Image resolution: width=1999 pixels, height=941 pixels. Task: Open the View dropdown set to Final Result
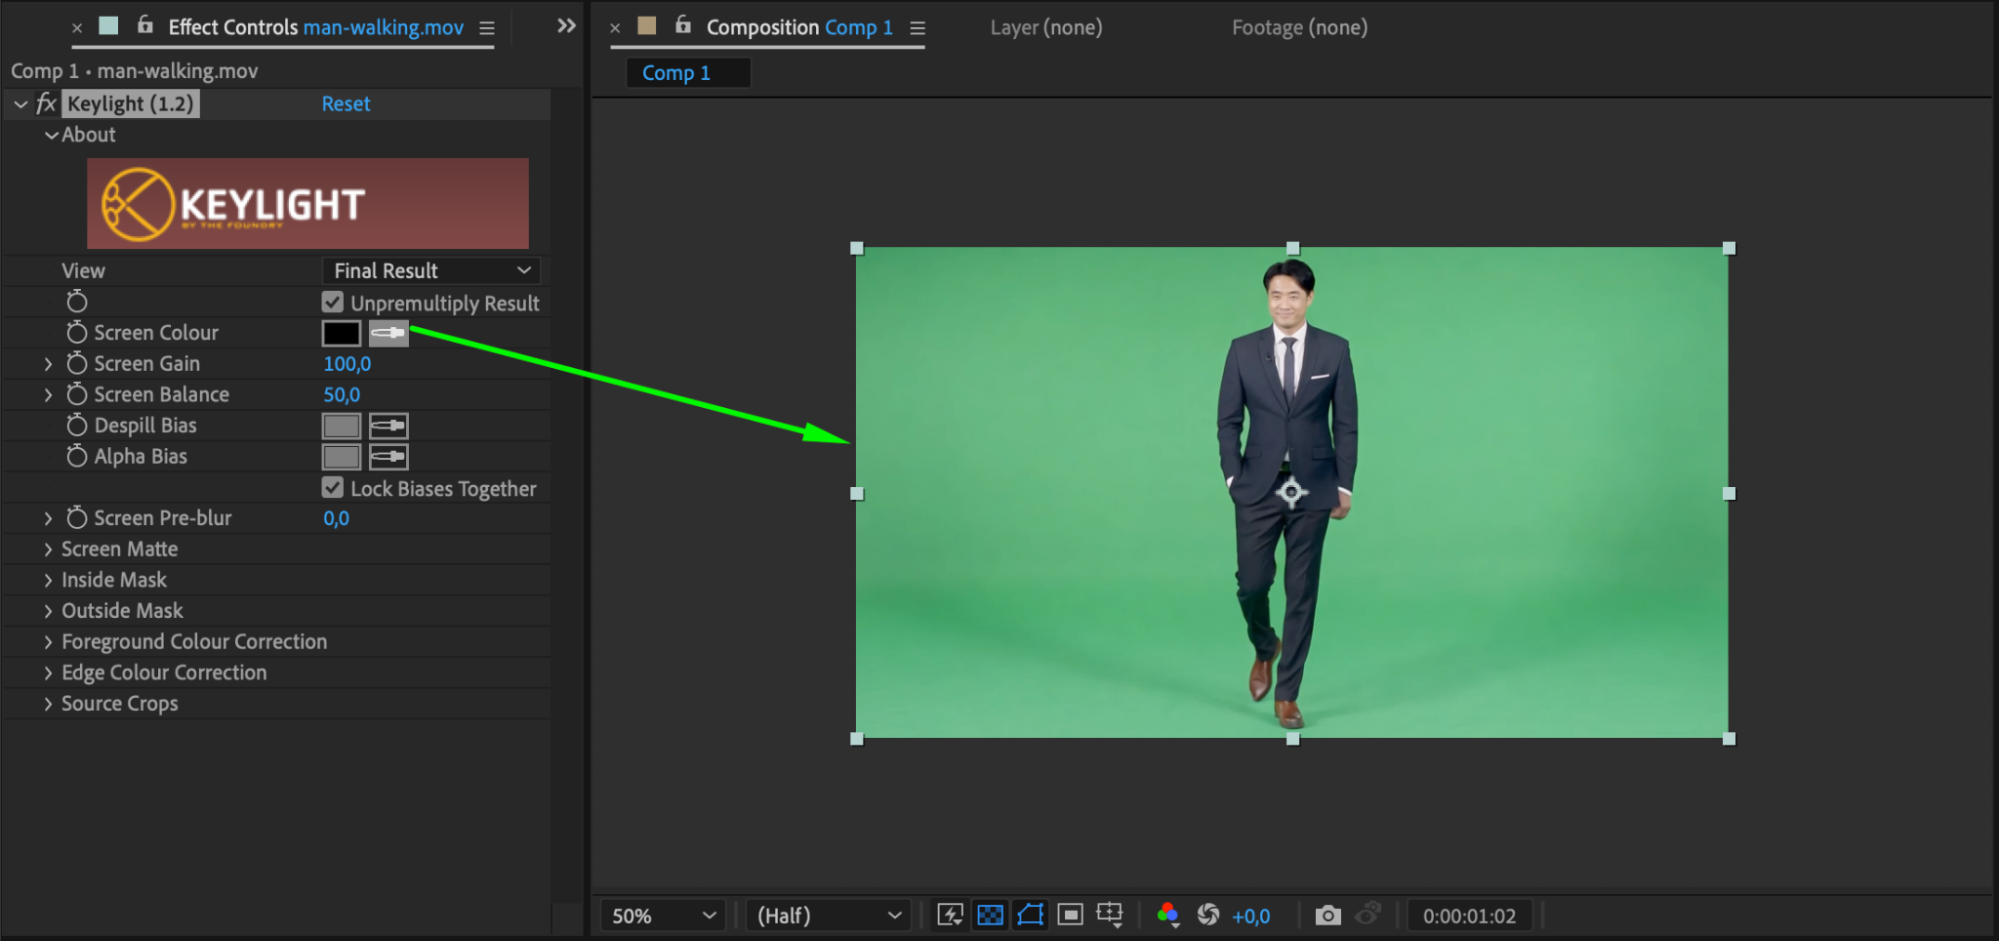431,271
